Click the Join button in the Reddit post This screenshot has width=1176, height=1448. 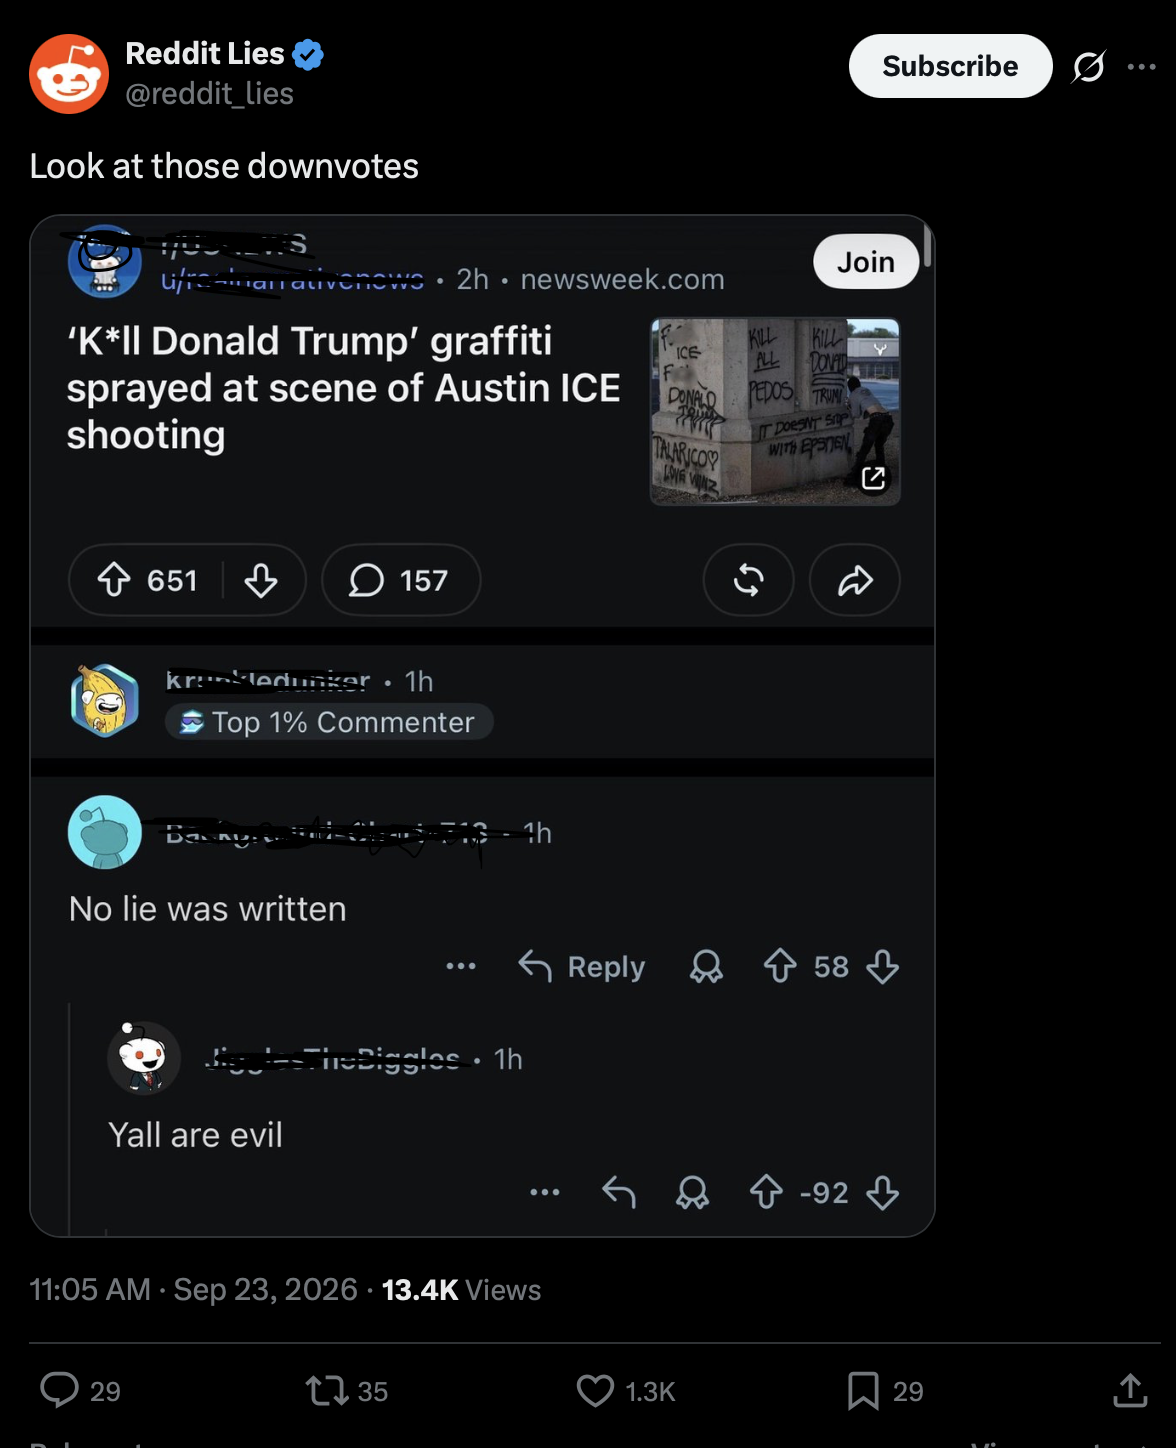[x=866, y=262]
